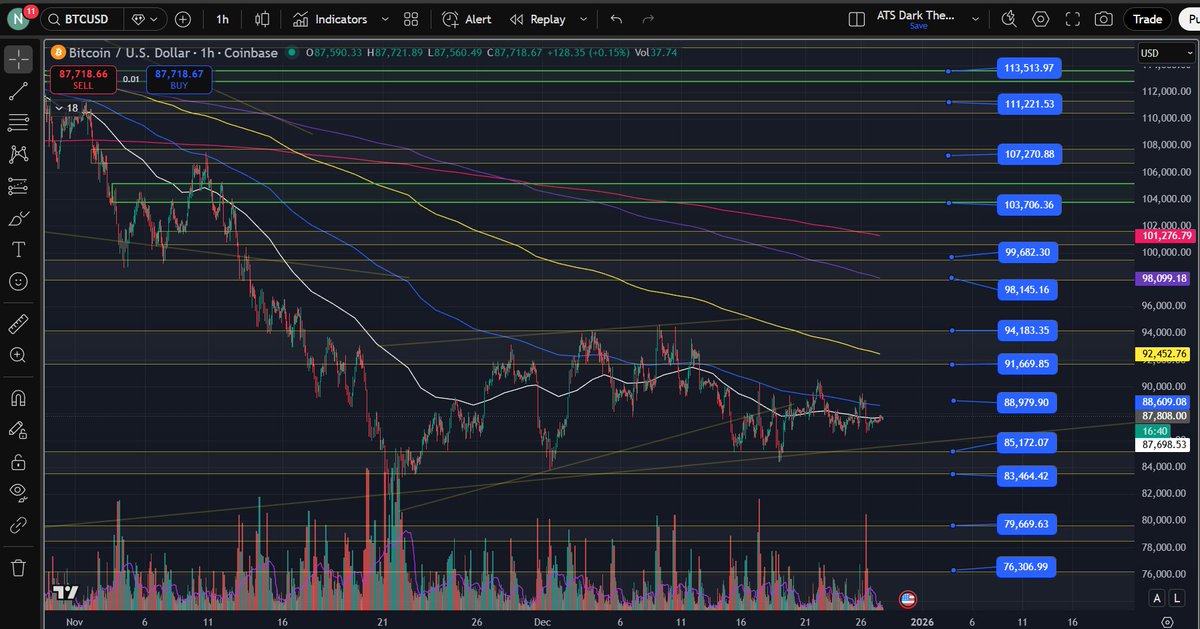Click the 76,306.99 price level label
Image resolution: width=1200 pixels, height=629 pixels.
click(x=1027, y=567)
